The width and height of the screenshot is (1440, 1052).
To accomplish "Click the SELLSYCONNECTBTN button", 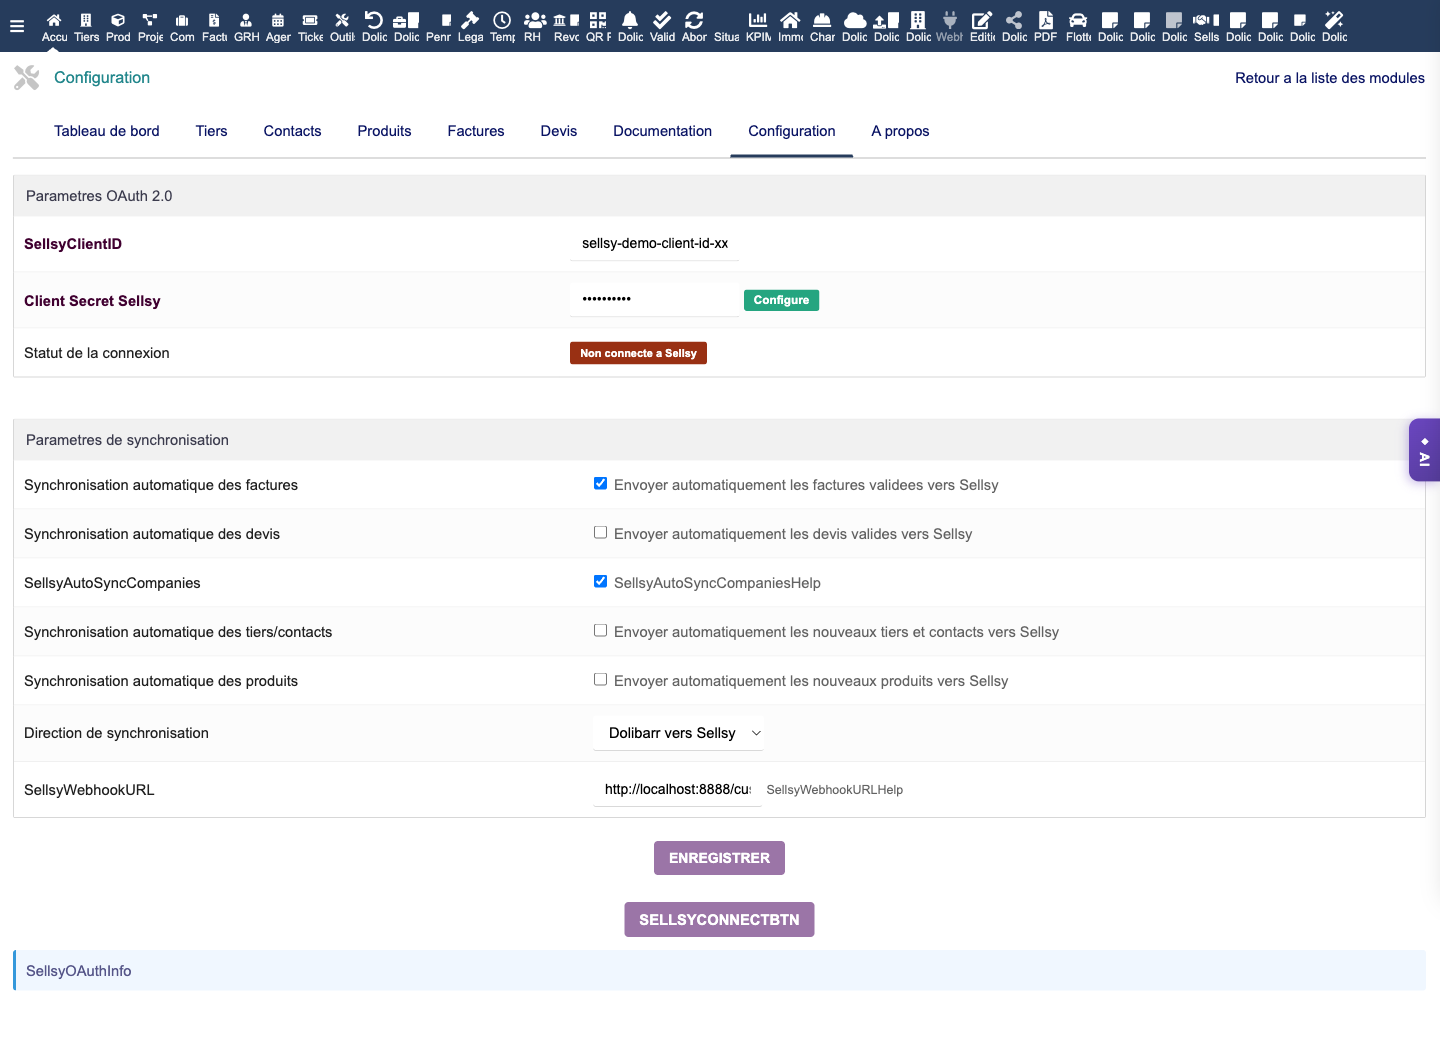I will coord(719,920).
